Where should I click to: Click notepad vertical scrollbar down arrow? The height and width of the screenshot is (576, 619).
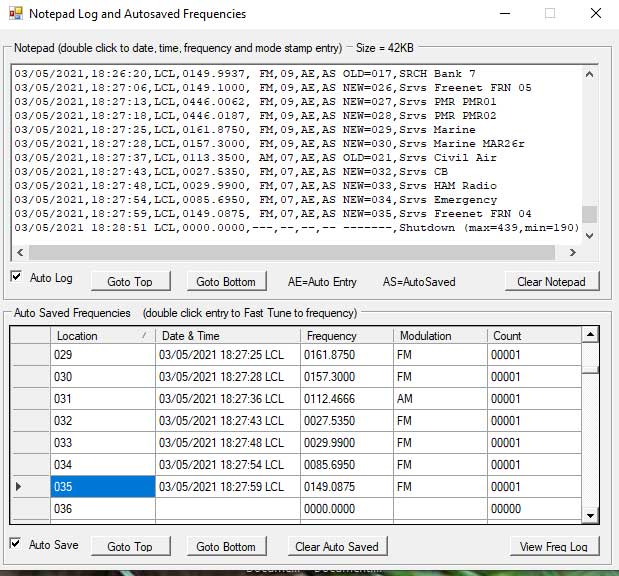tap(589, 236)
